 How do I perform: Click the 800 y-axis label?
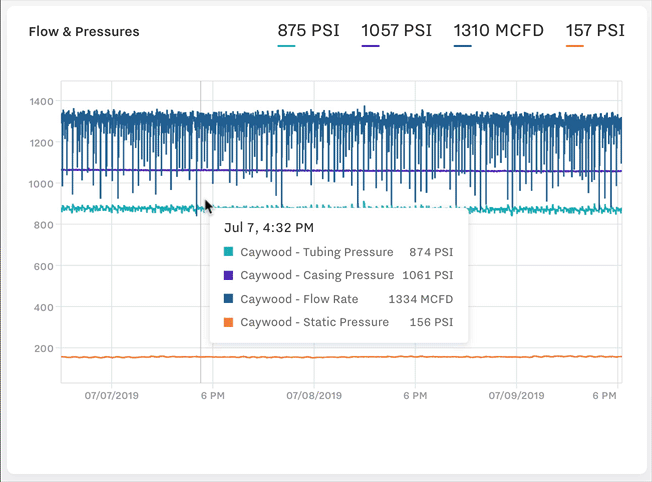(x=44, y=225)
